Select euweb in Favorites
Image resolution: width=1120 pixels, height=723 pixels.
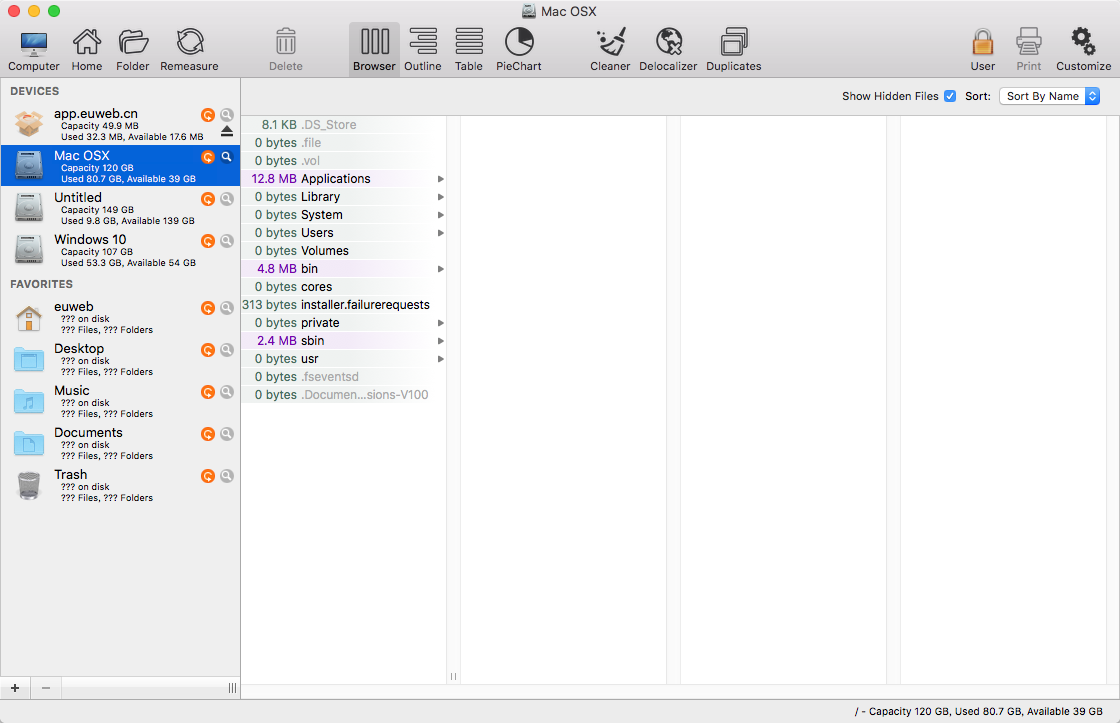pyautogui.click(x=120, y=317)
